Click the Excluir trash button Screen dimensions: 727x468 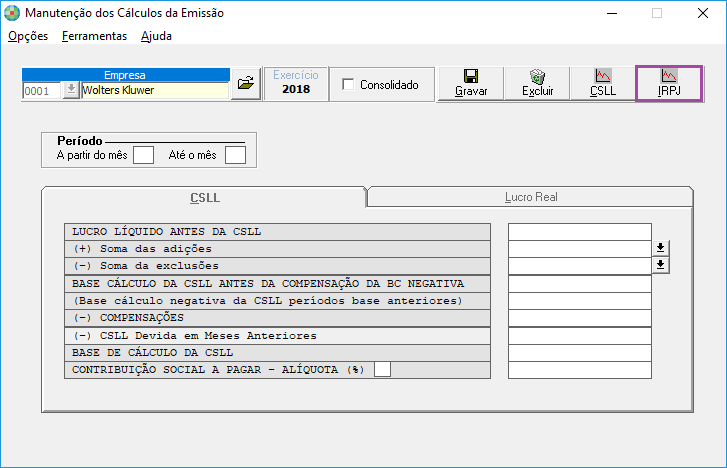pyautogui.click(x=537, y=83)
